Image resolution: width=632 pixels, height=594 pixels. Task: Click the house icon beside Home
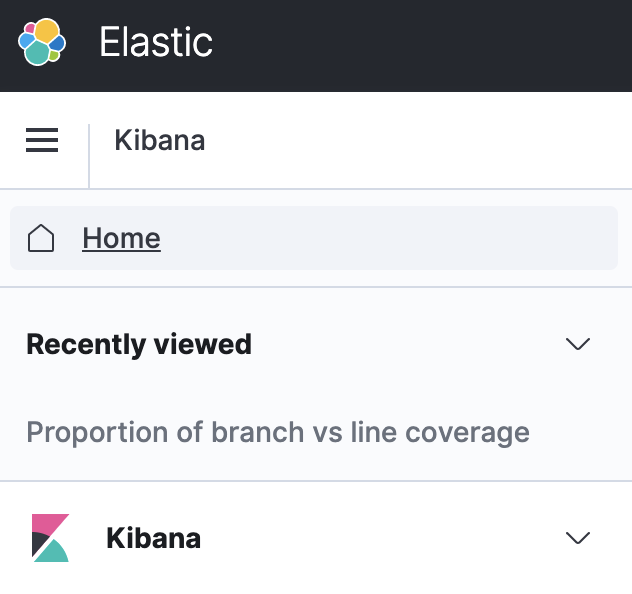click(x=41, y=239)
